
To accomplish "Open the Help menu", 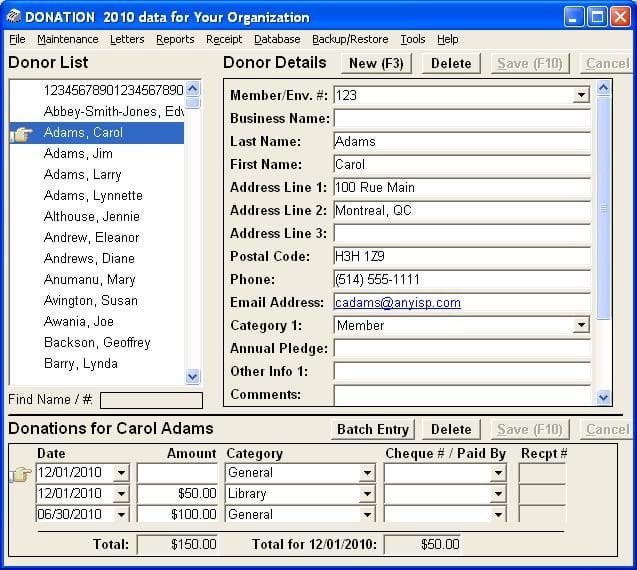I will tap(448, 39).
